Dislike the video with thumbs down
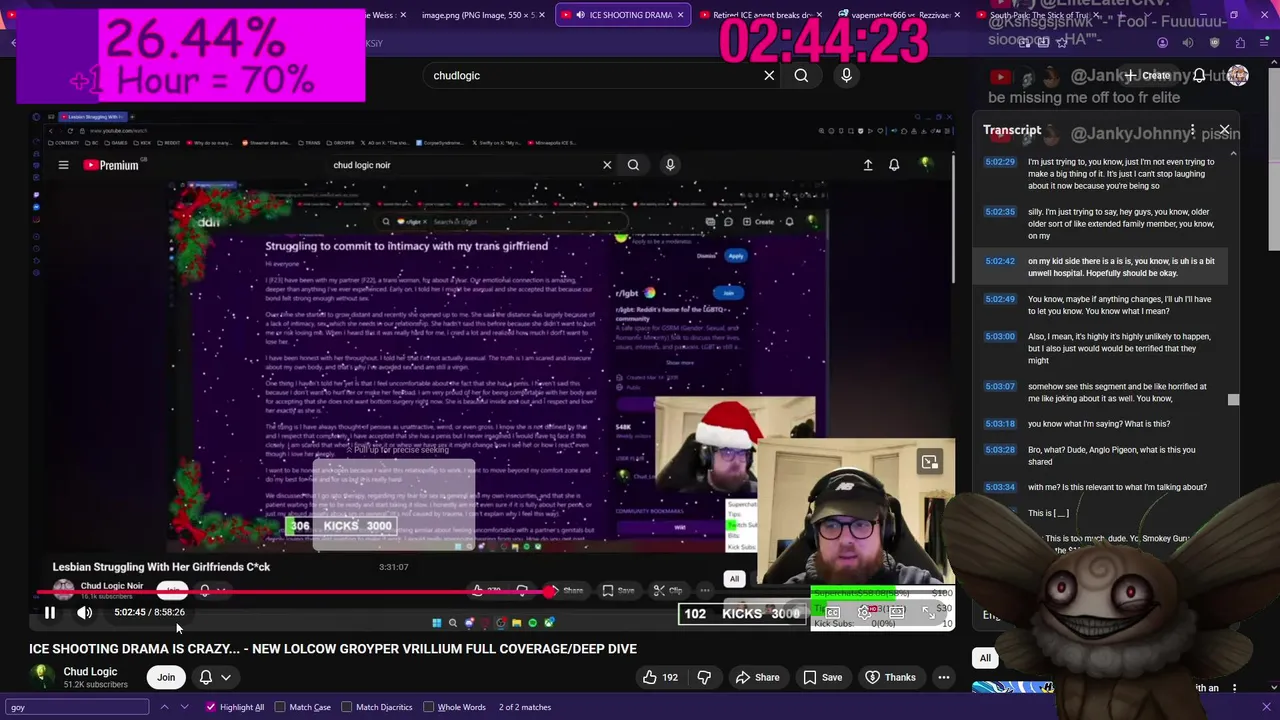This screenshot has height=720, width=1280. coord(704,677)
